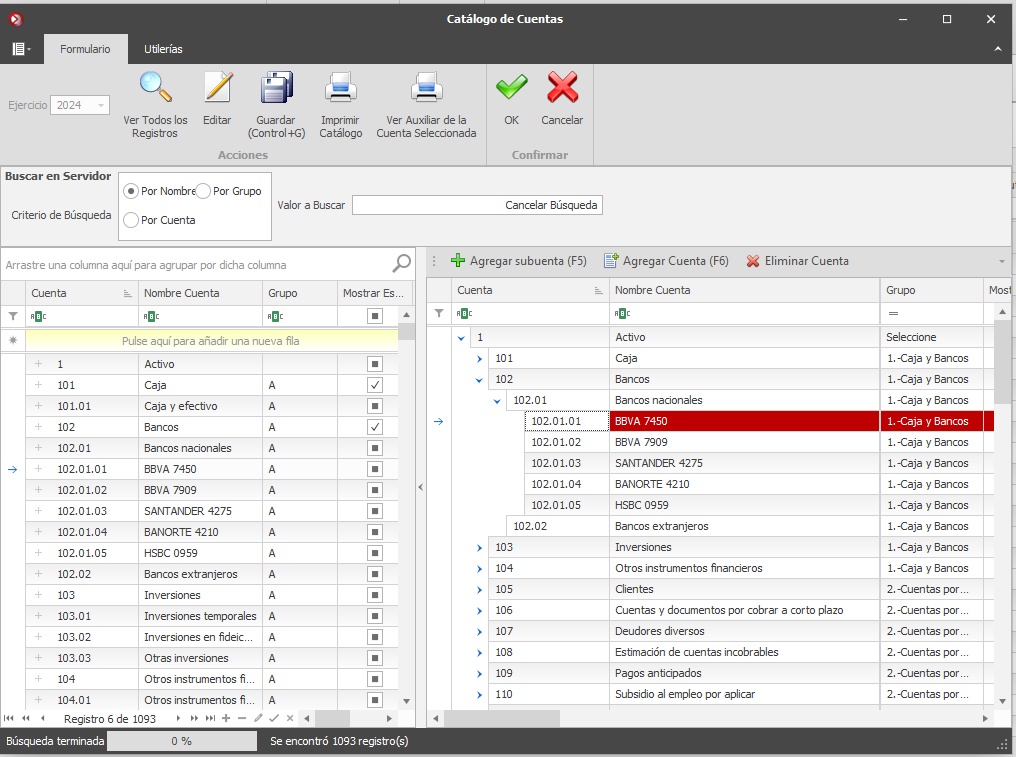Go to last record in navigator

pos(209,718)
